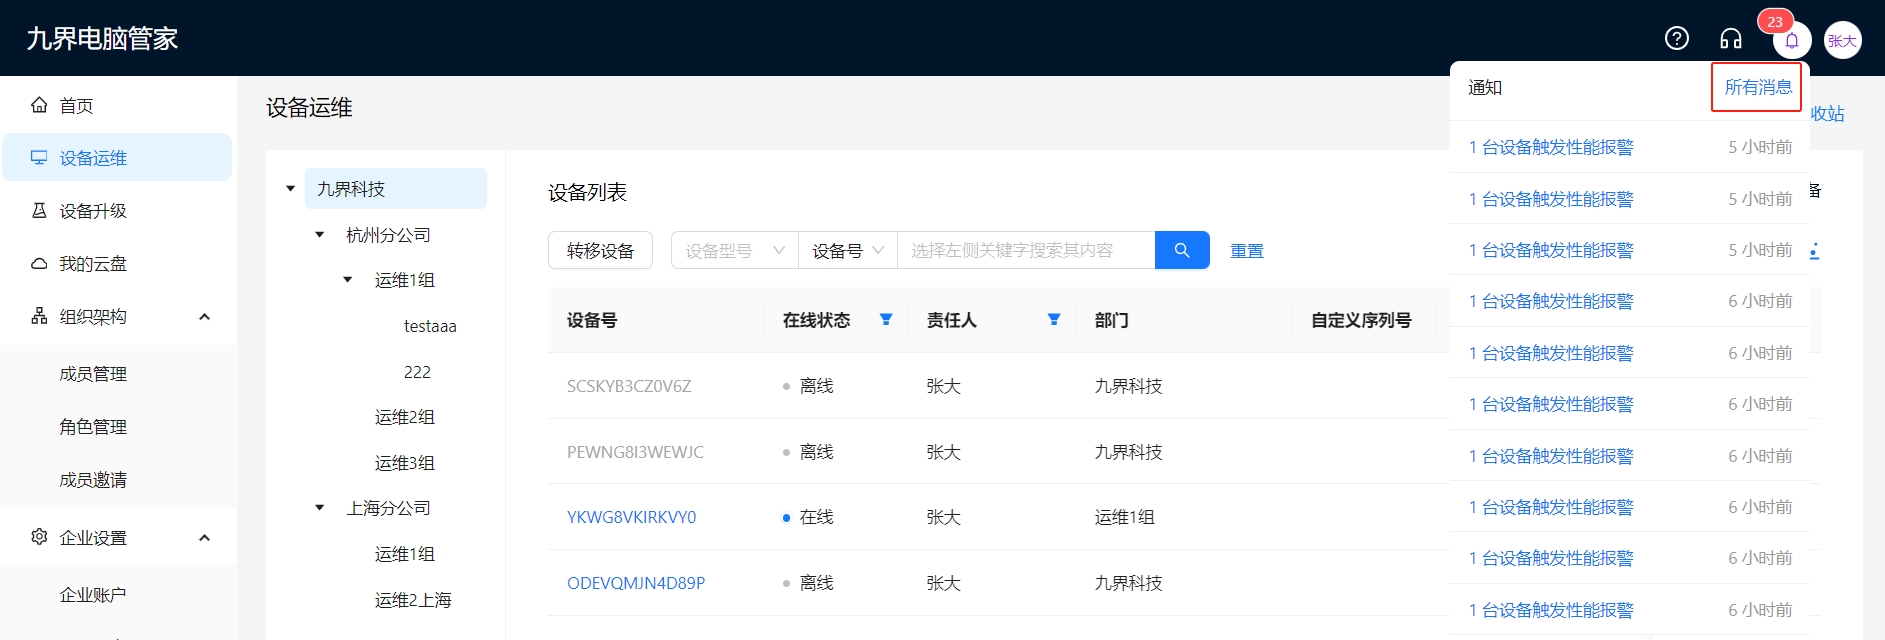Click the keyword search input field
This screenshot has height=640, width=1885.
click(x=1026, y=250)
